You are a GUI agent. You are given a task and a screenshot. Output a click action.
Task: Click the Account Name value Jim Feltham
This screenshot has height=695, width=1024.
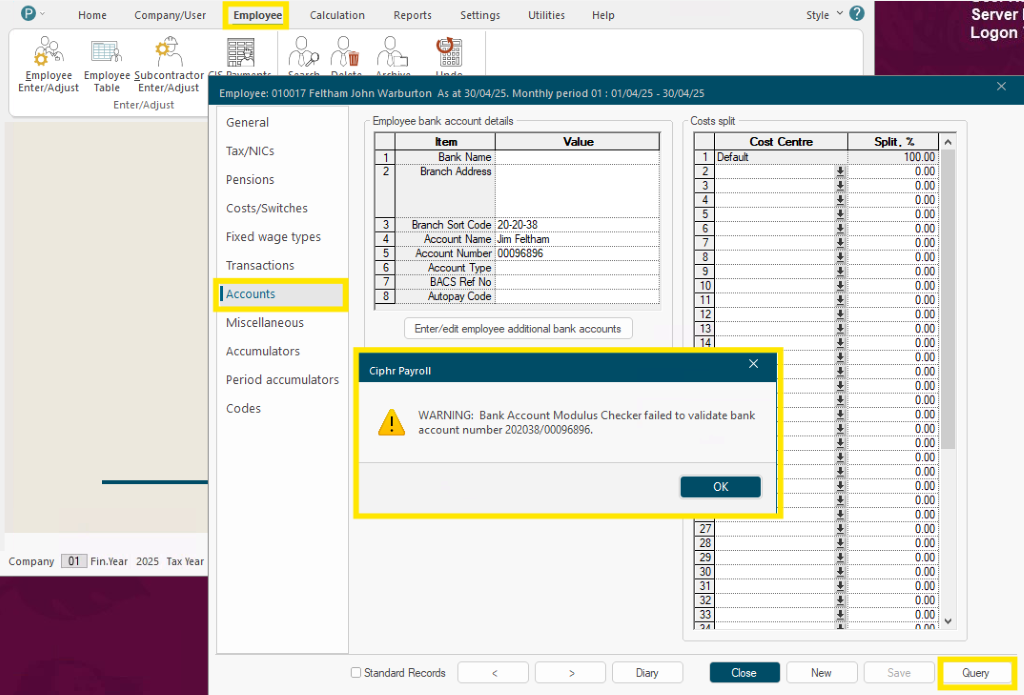577,239
